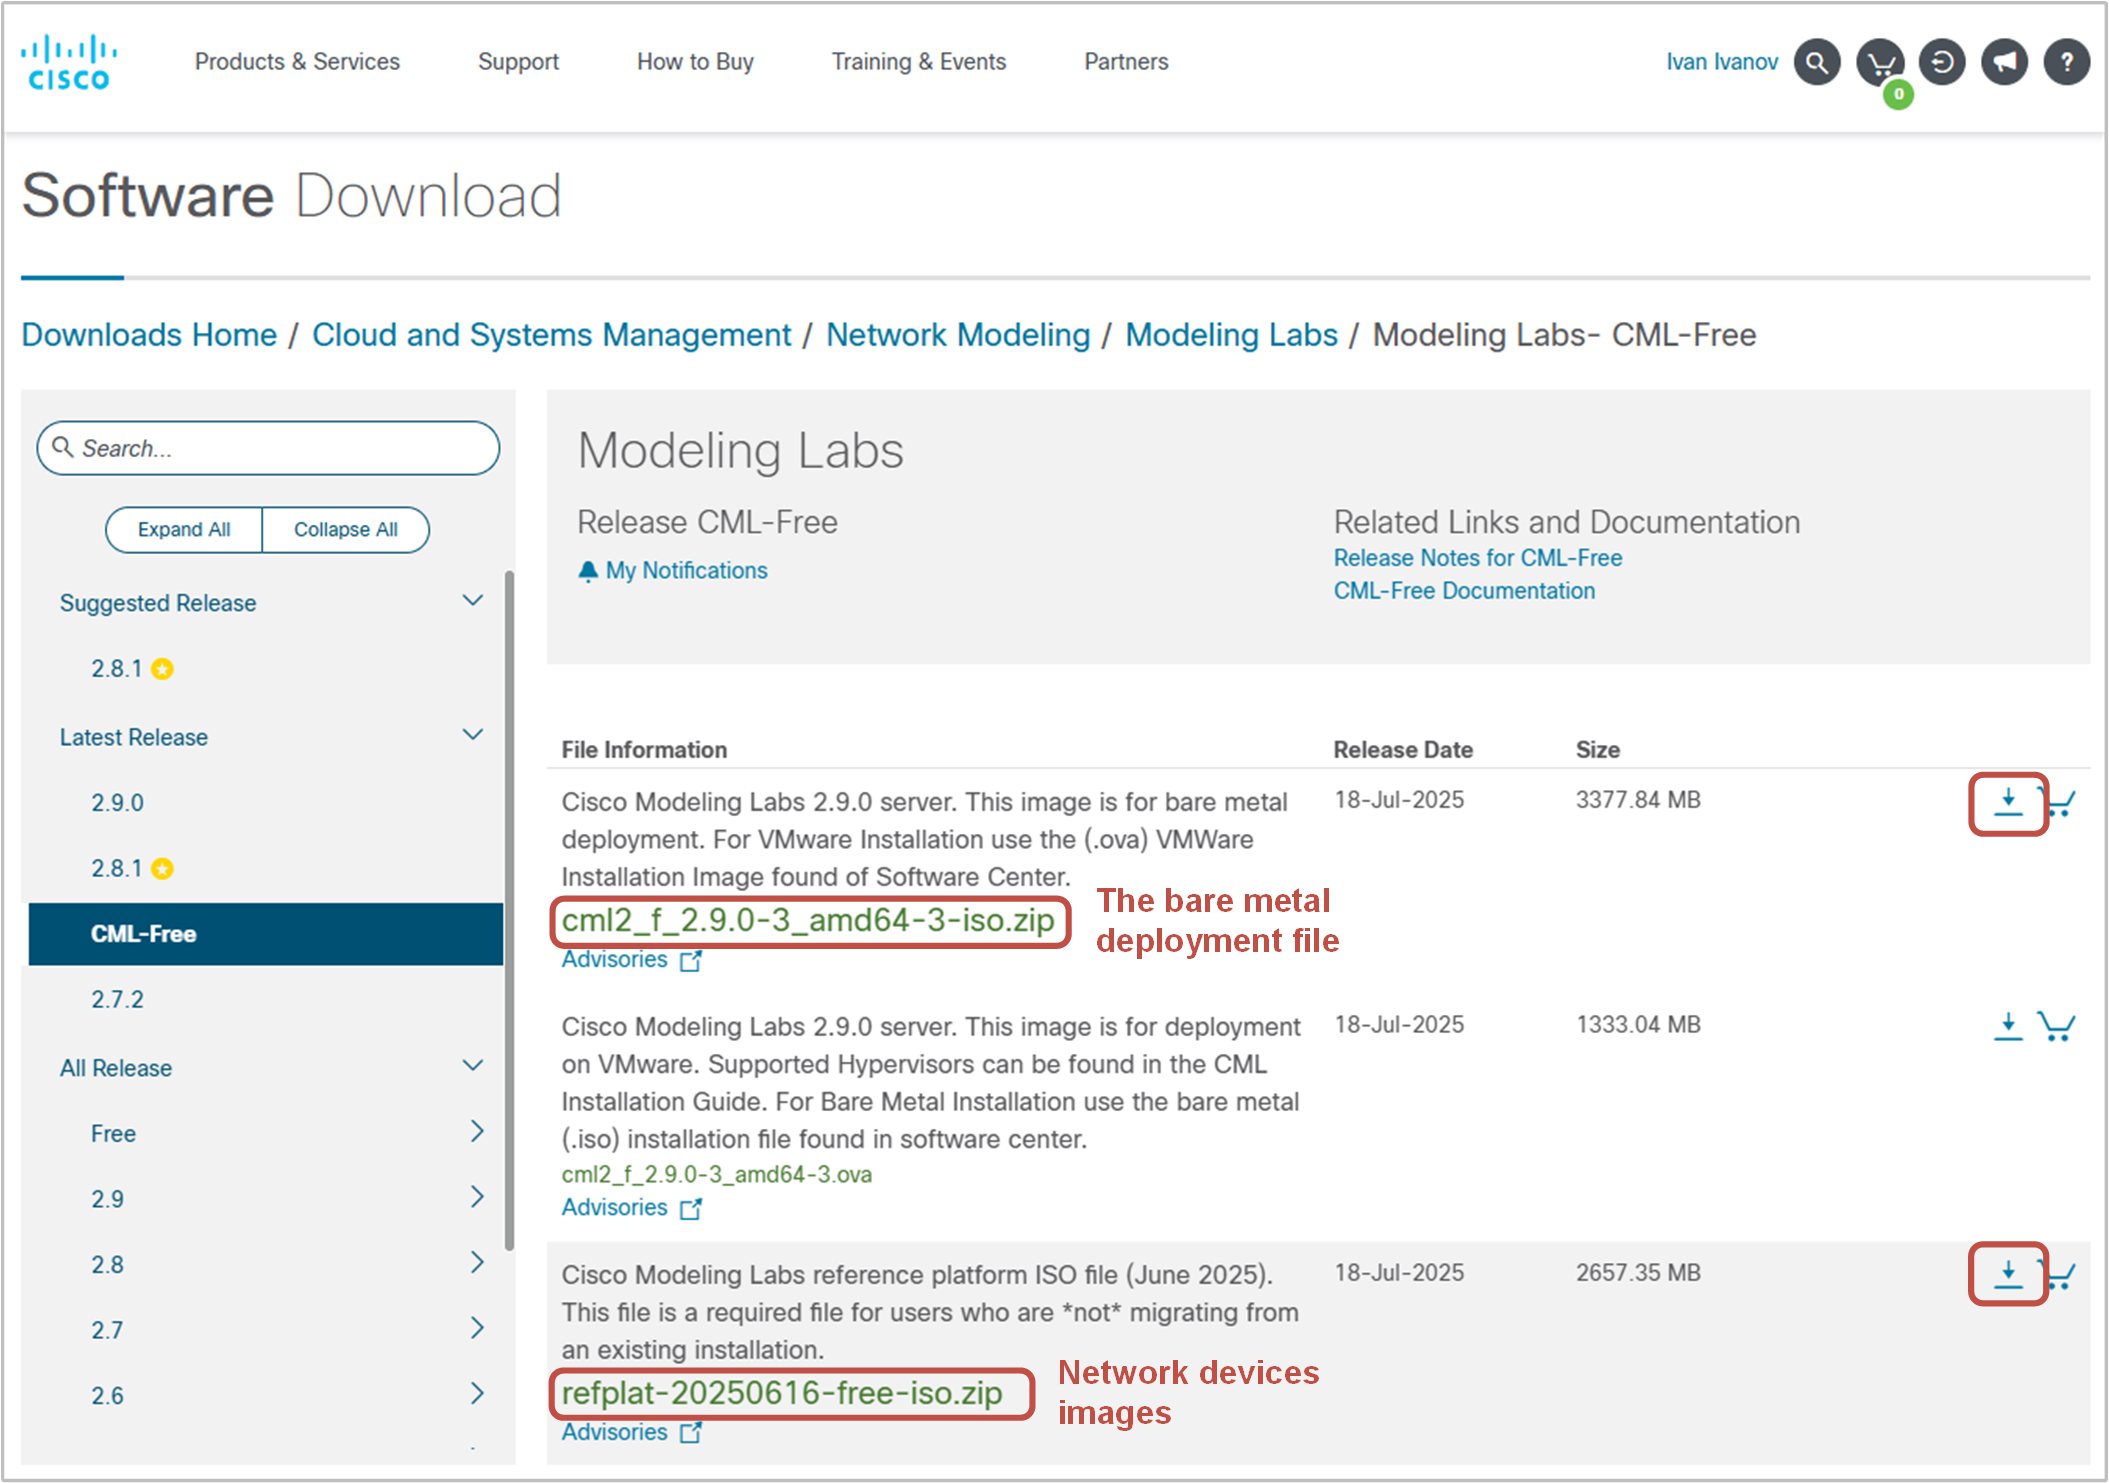Click the sidebar vertical scrollbar
2109x1483 pixels.
tap(509, 910)
